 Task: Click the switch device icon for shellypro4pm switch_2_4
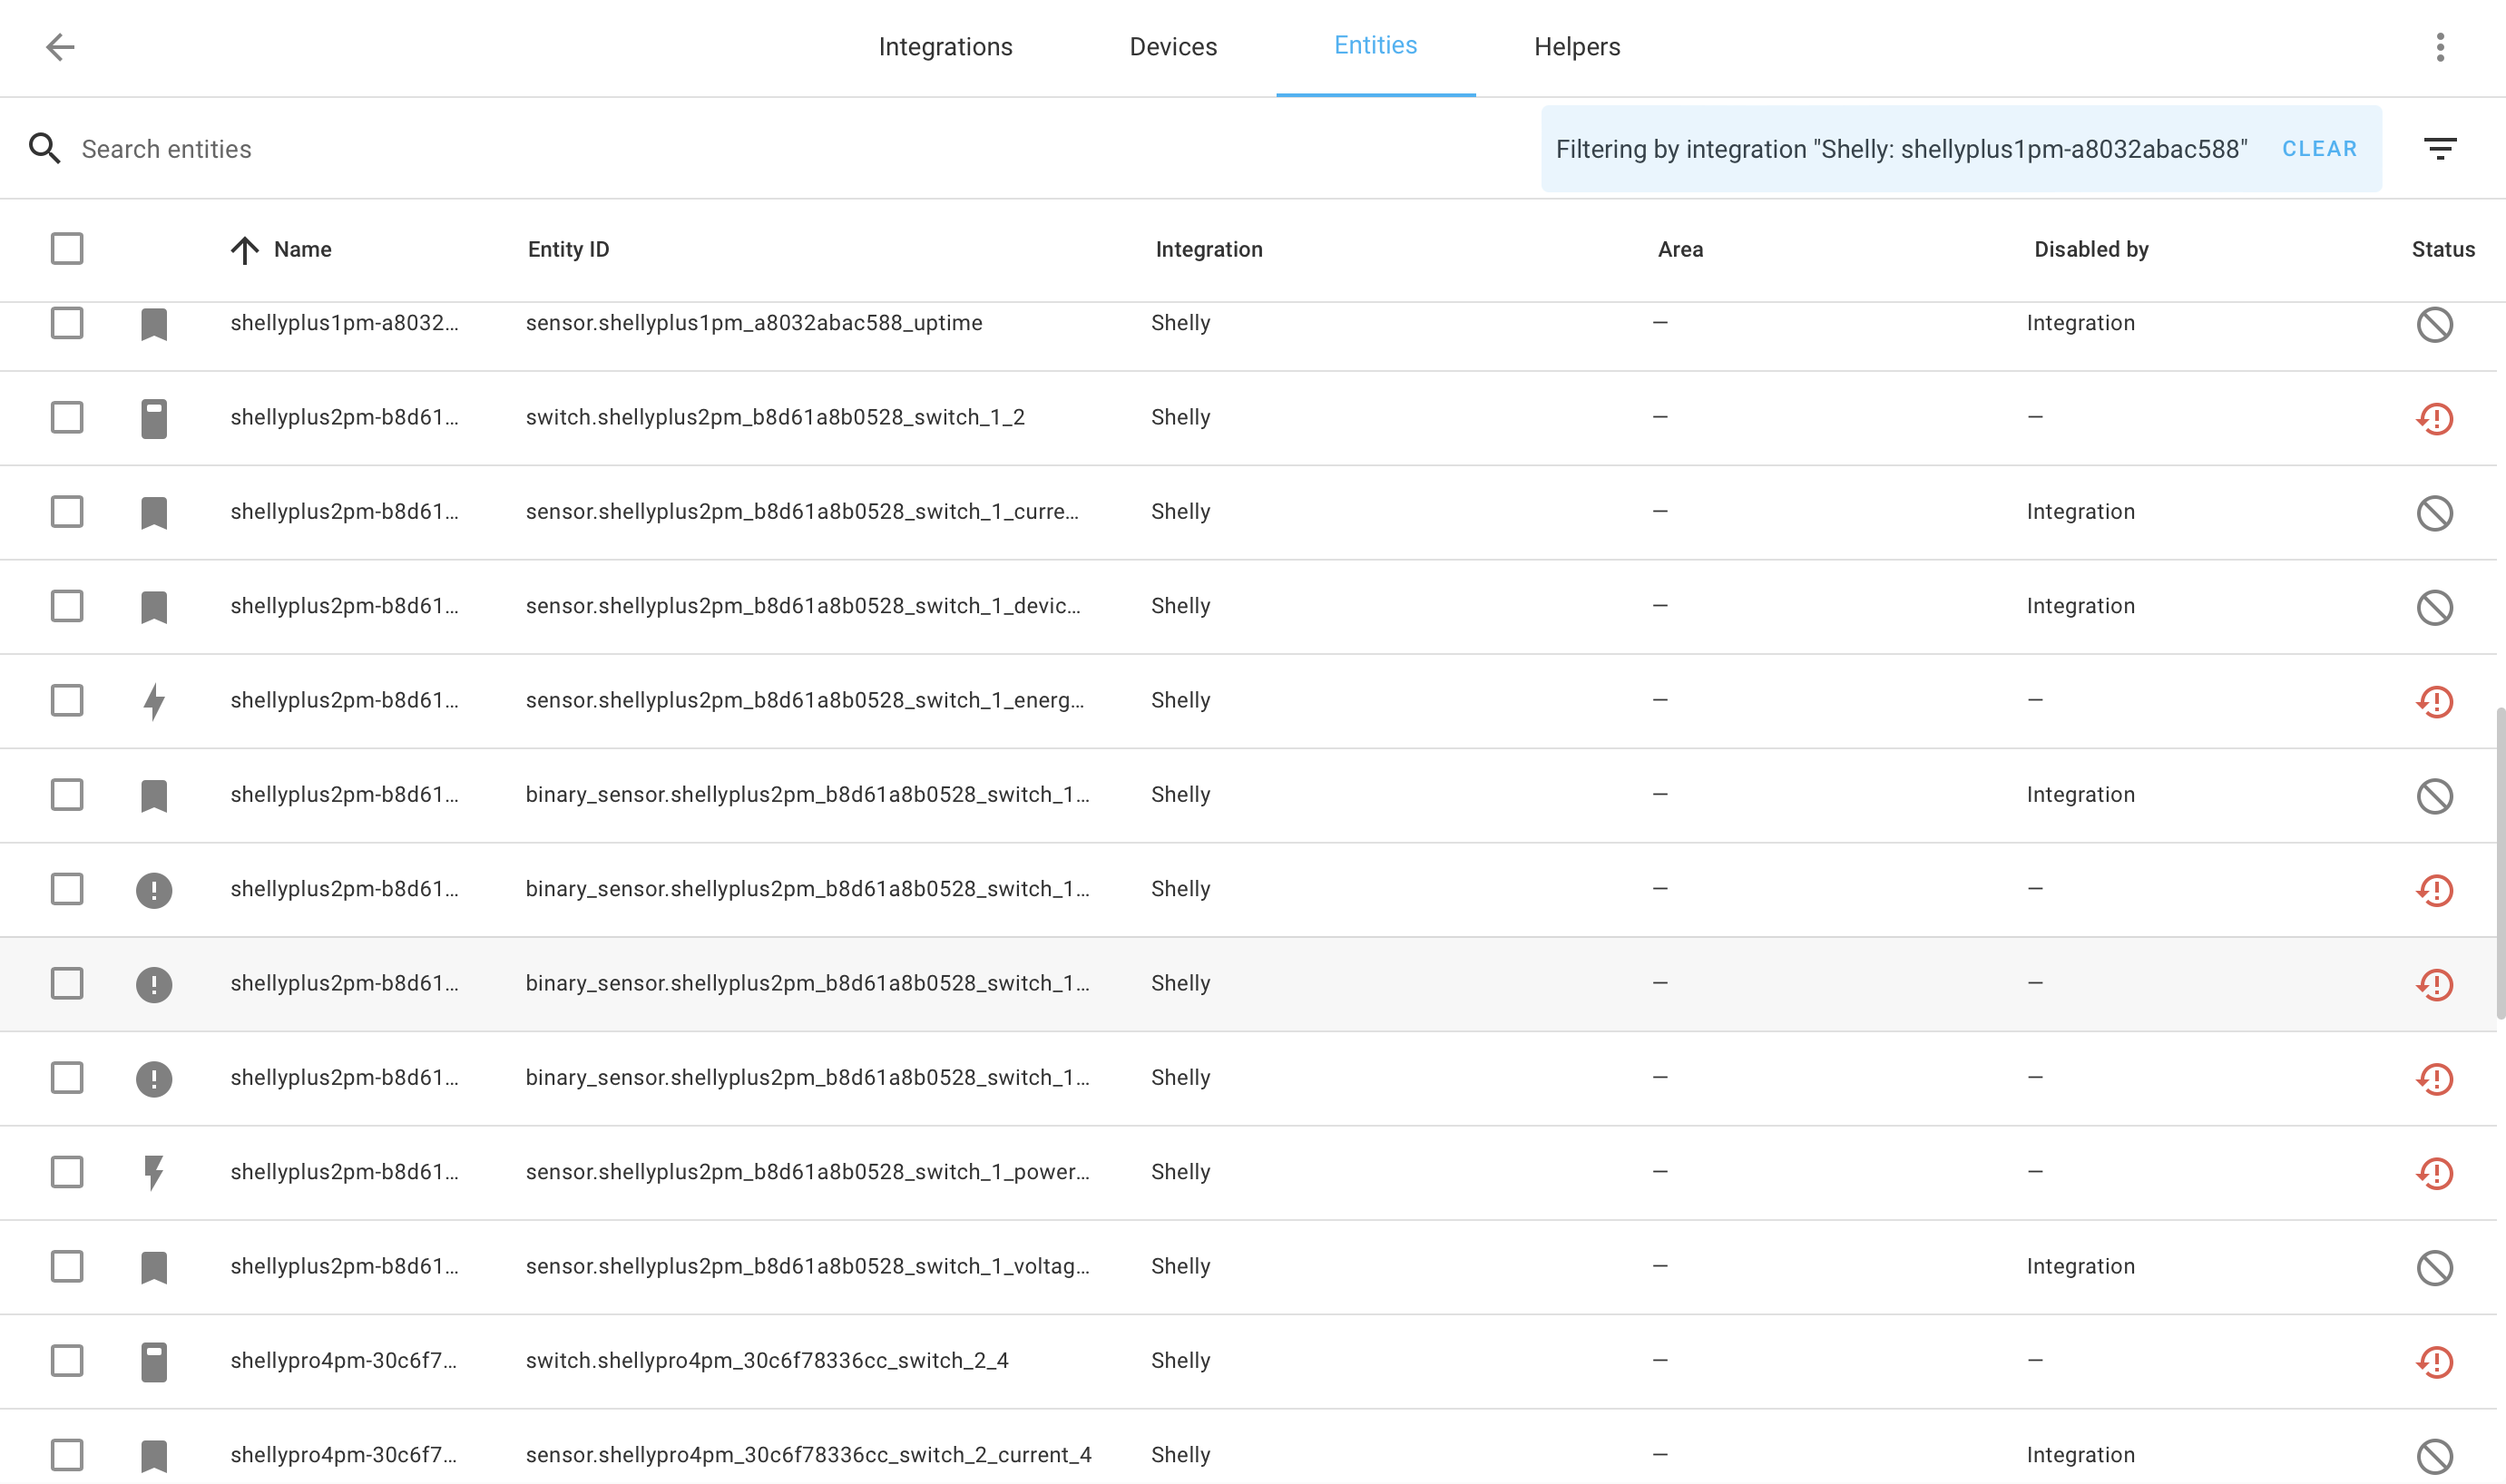tap(154, 1360)
